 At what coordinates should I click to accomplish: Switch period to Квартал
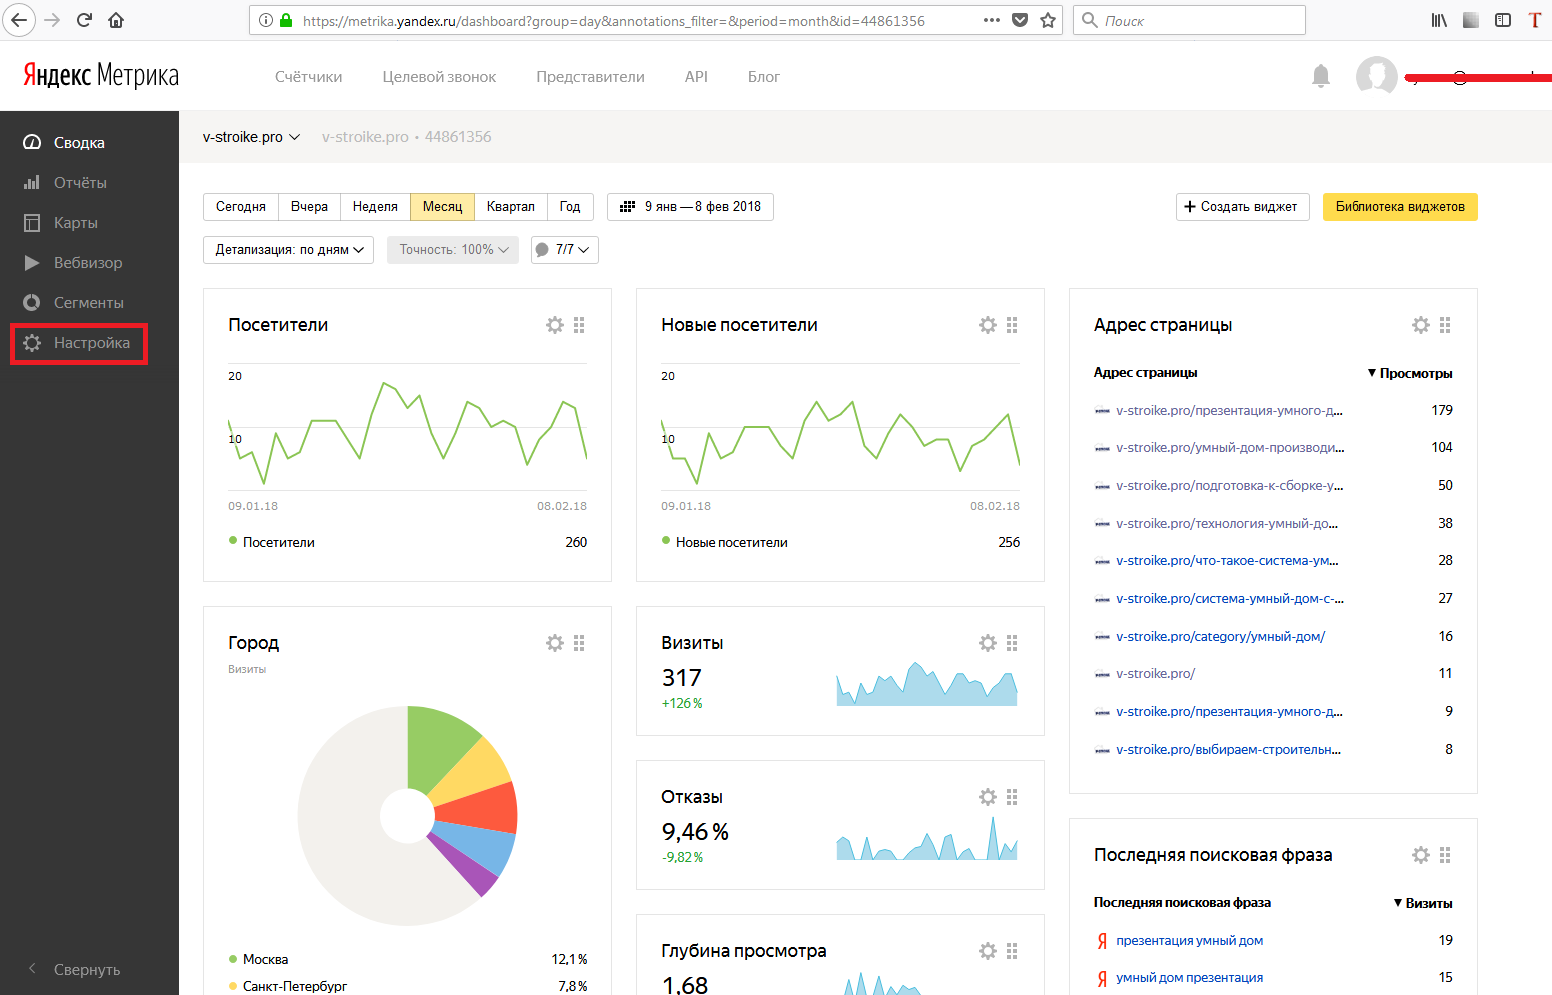tap(510, 207)
